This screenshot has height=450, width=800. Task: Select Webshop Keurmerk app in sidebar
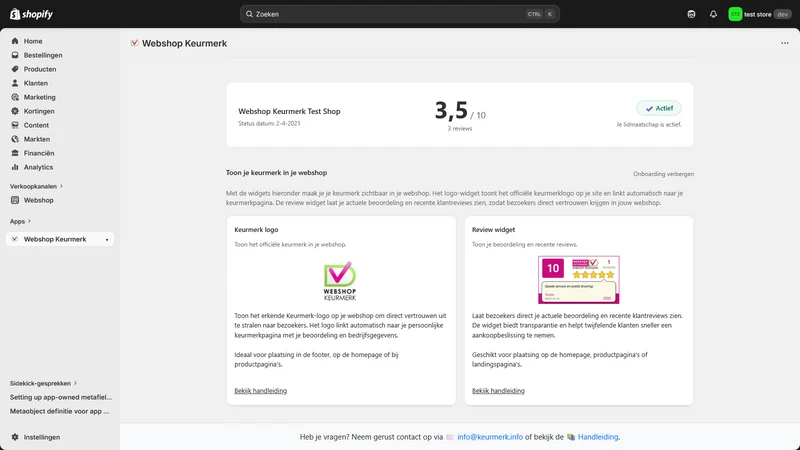point(60,239)
